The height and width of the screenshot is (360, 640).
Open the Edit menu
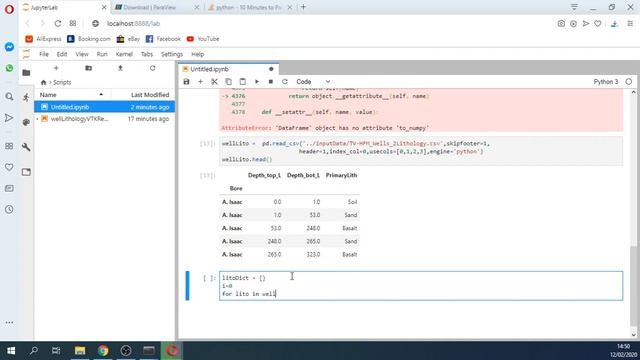[62, 54]
